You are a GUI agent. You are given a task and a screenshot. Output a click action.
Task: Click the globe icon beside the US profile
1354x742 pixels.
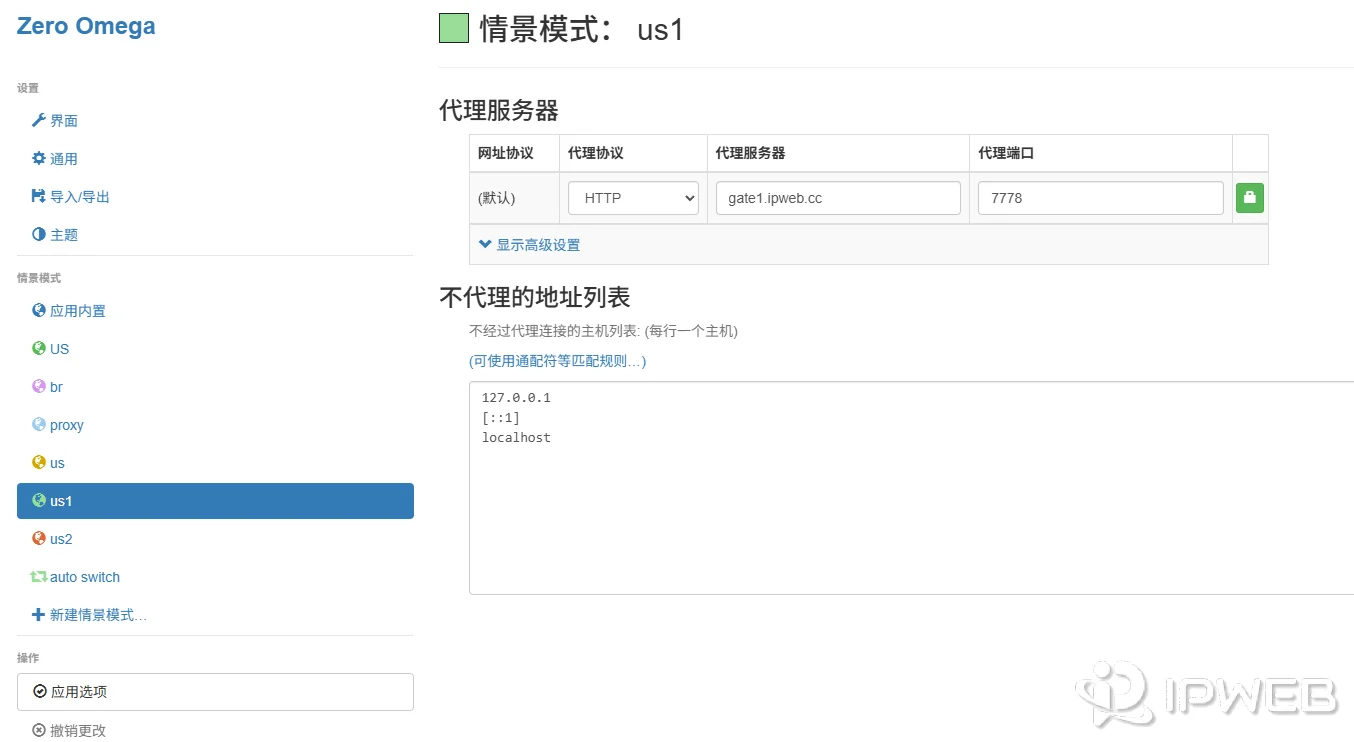point(38,348)
